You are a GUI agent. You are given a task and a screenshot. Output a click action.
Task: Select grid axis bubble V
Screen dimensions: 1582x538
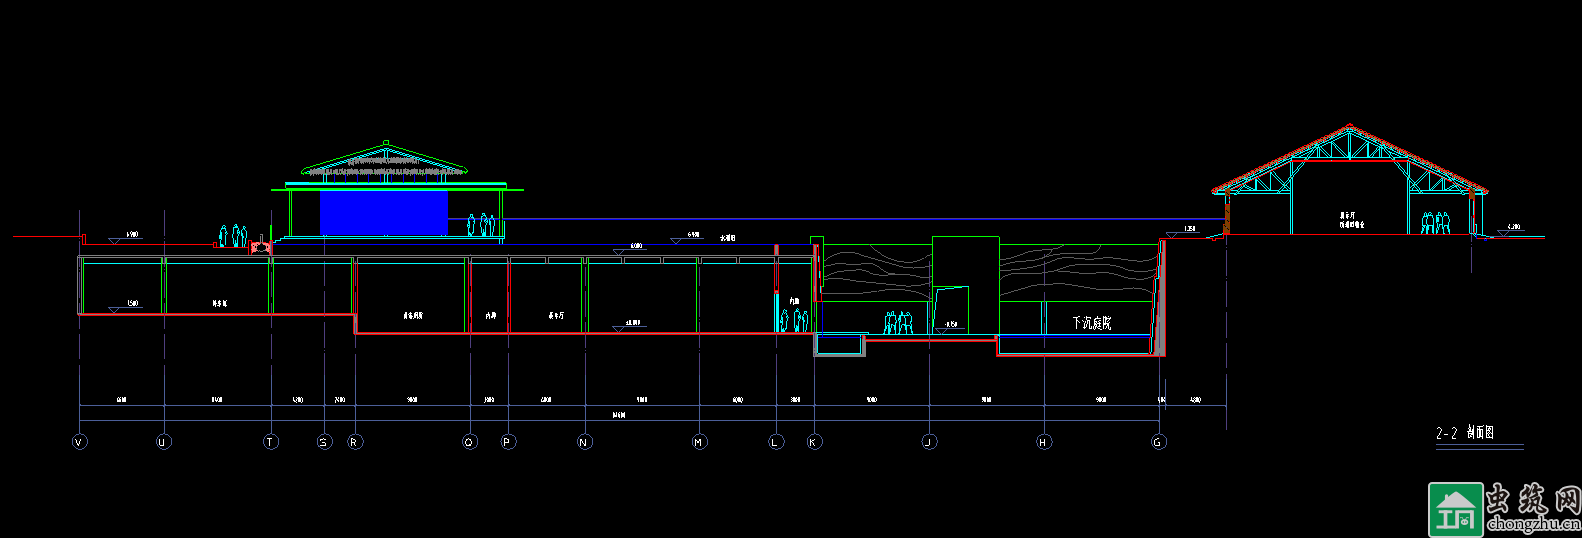click(80, 442)
